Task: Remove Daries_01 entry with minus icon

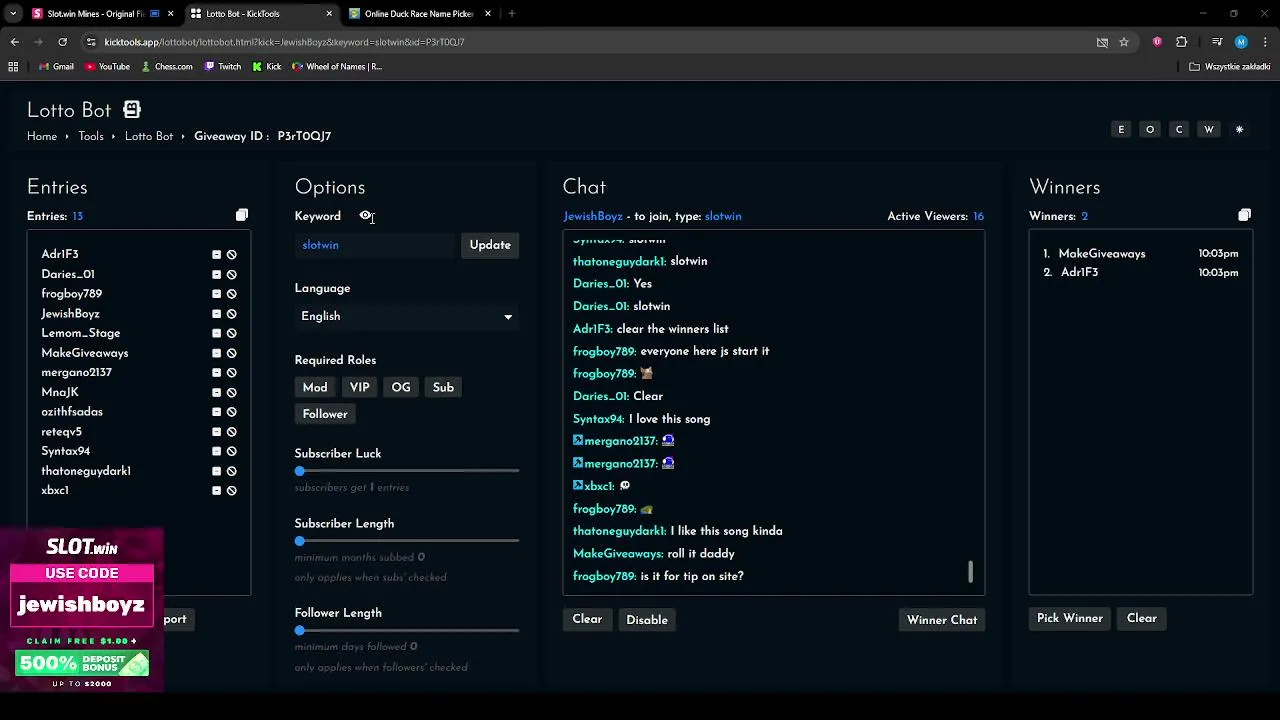Action: click(x=216, y=274)
